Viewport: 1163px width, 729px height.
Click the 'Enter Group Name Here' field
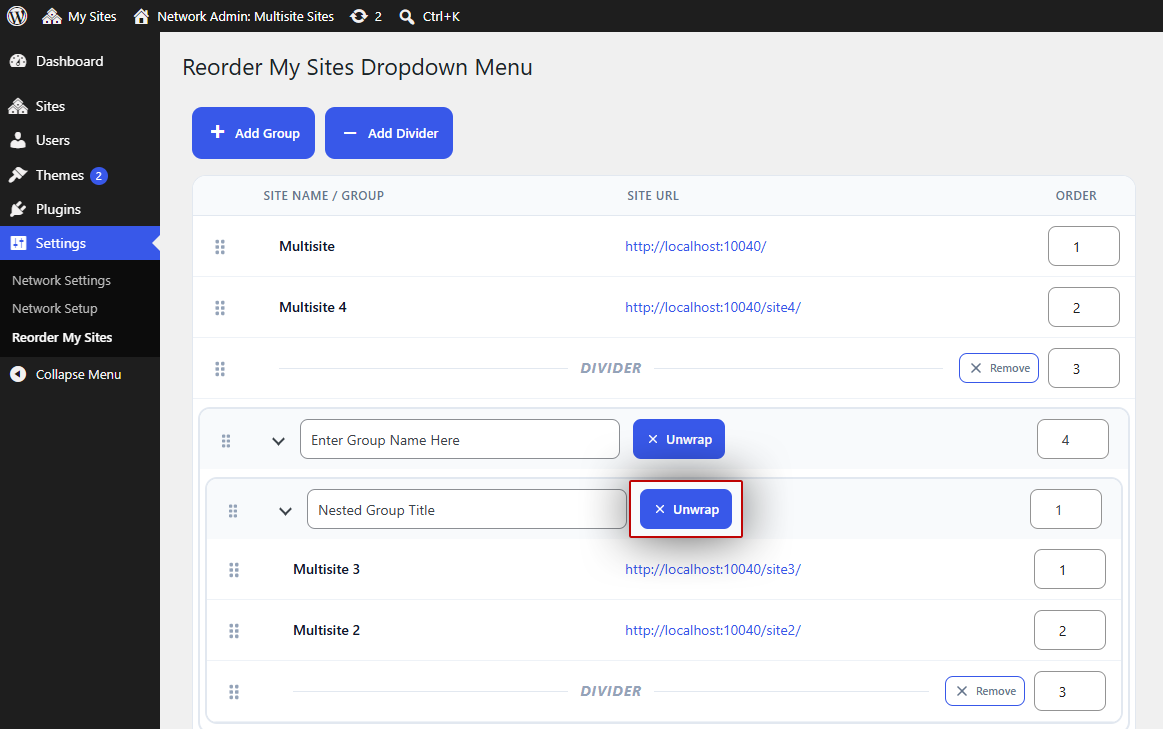pos(460,439)
